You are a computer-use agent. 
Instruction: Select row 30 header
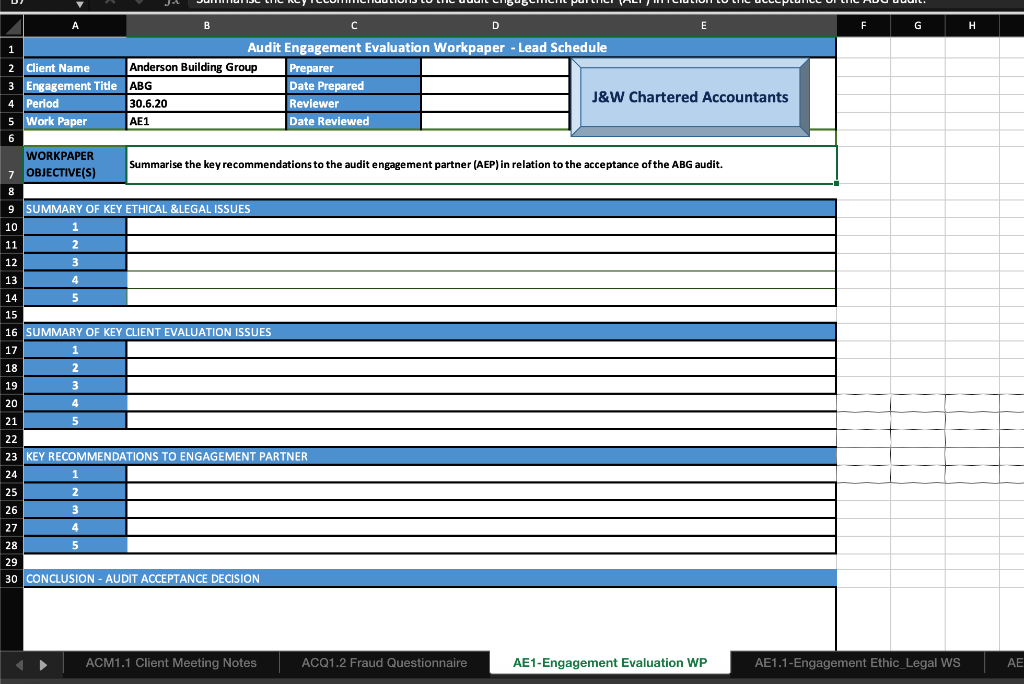[x=11, y=579]
